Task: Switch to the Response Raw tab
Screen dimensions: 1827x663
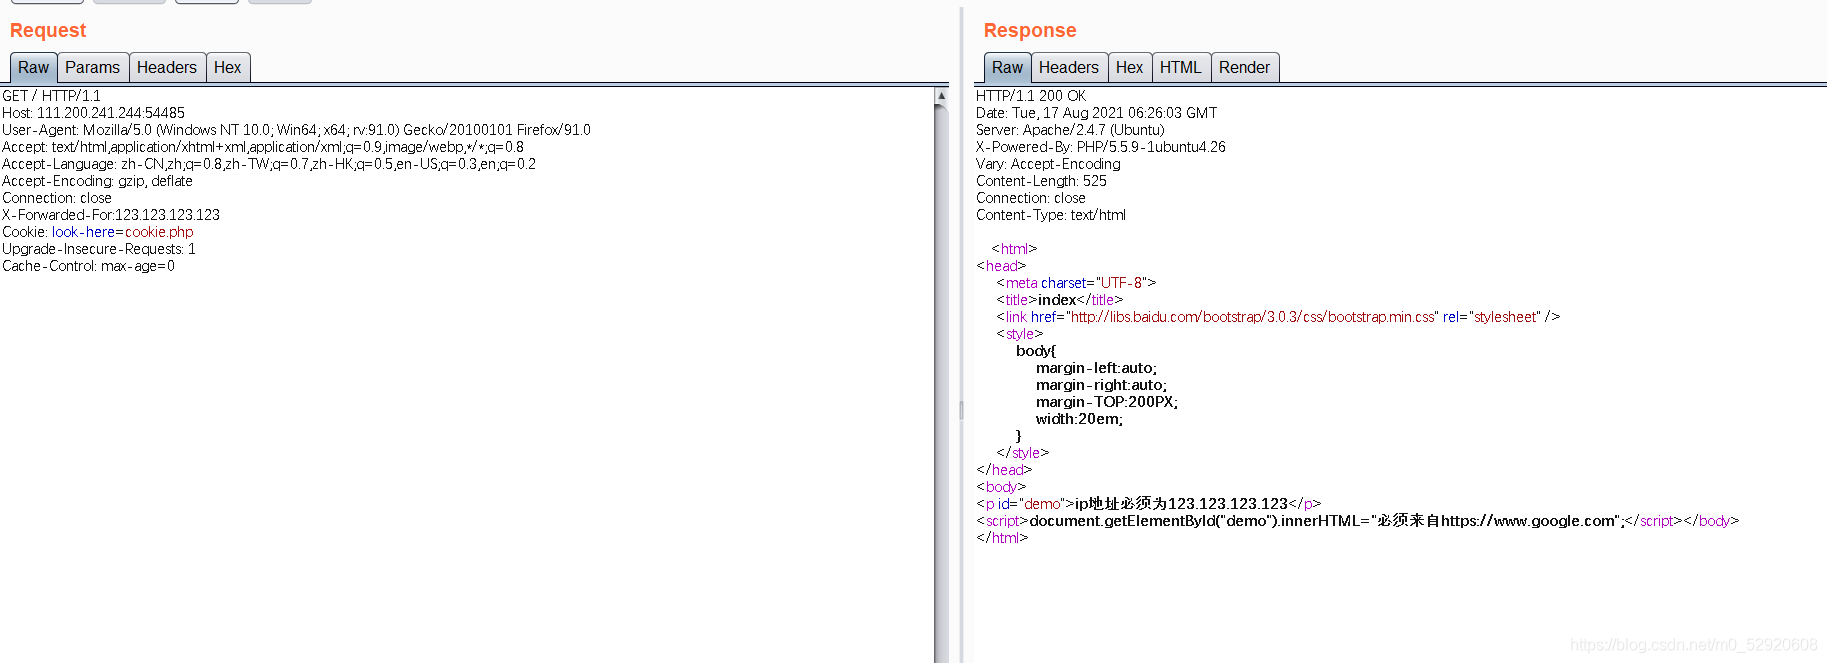Action: tap(1007, 68)
